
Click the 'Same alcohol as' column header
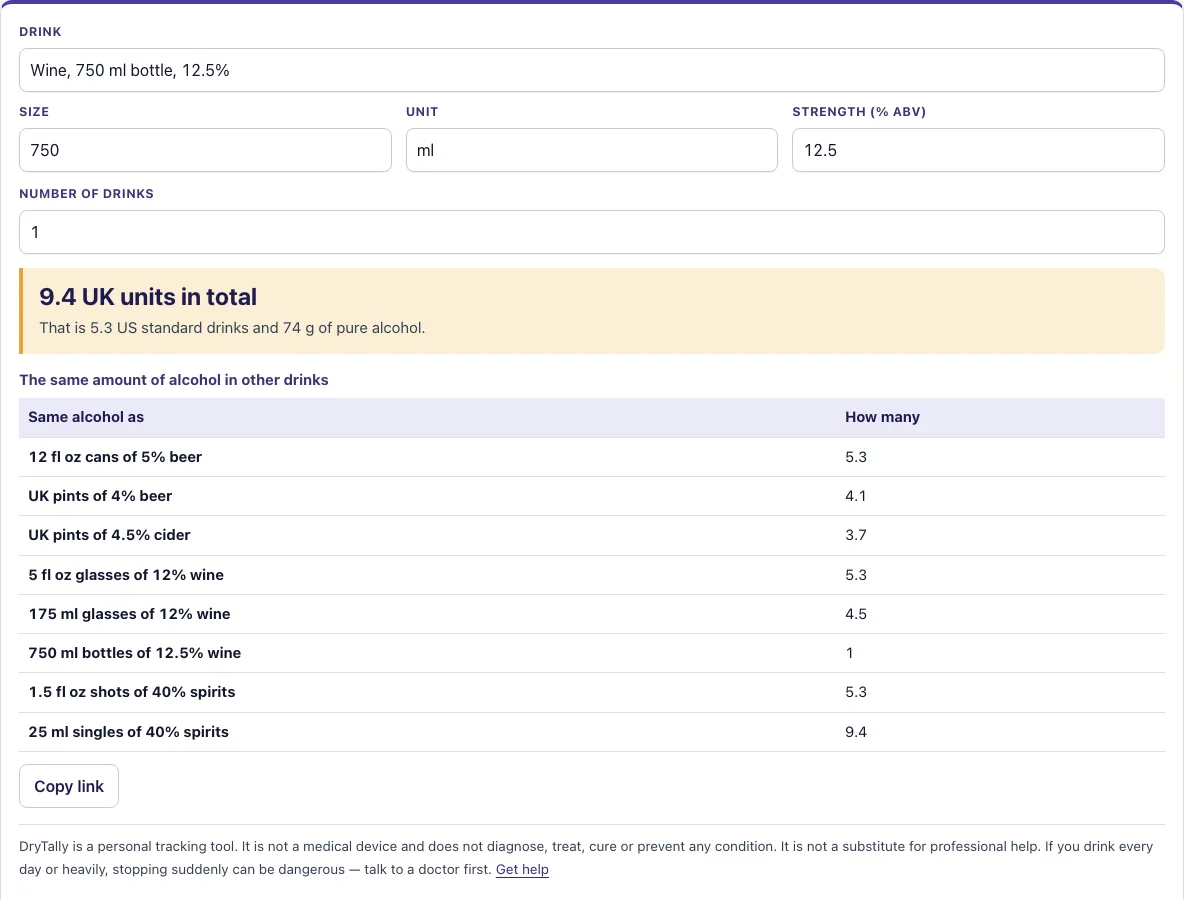86,417
